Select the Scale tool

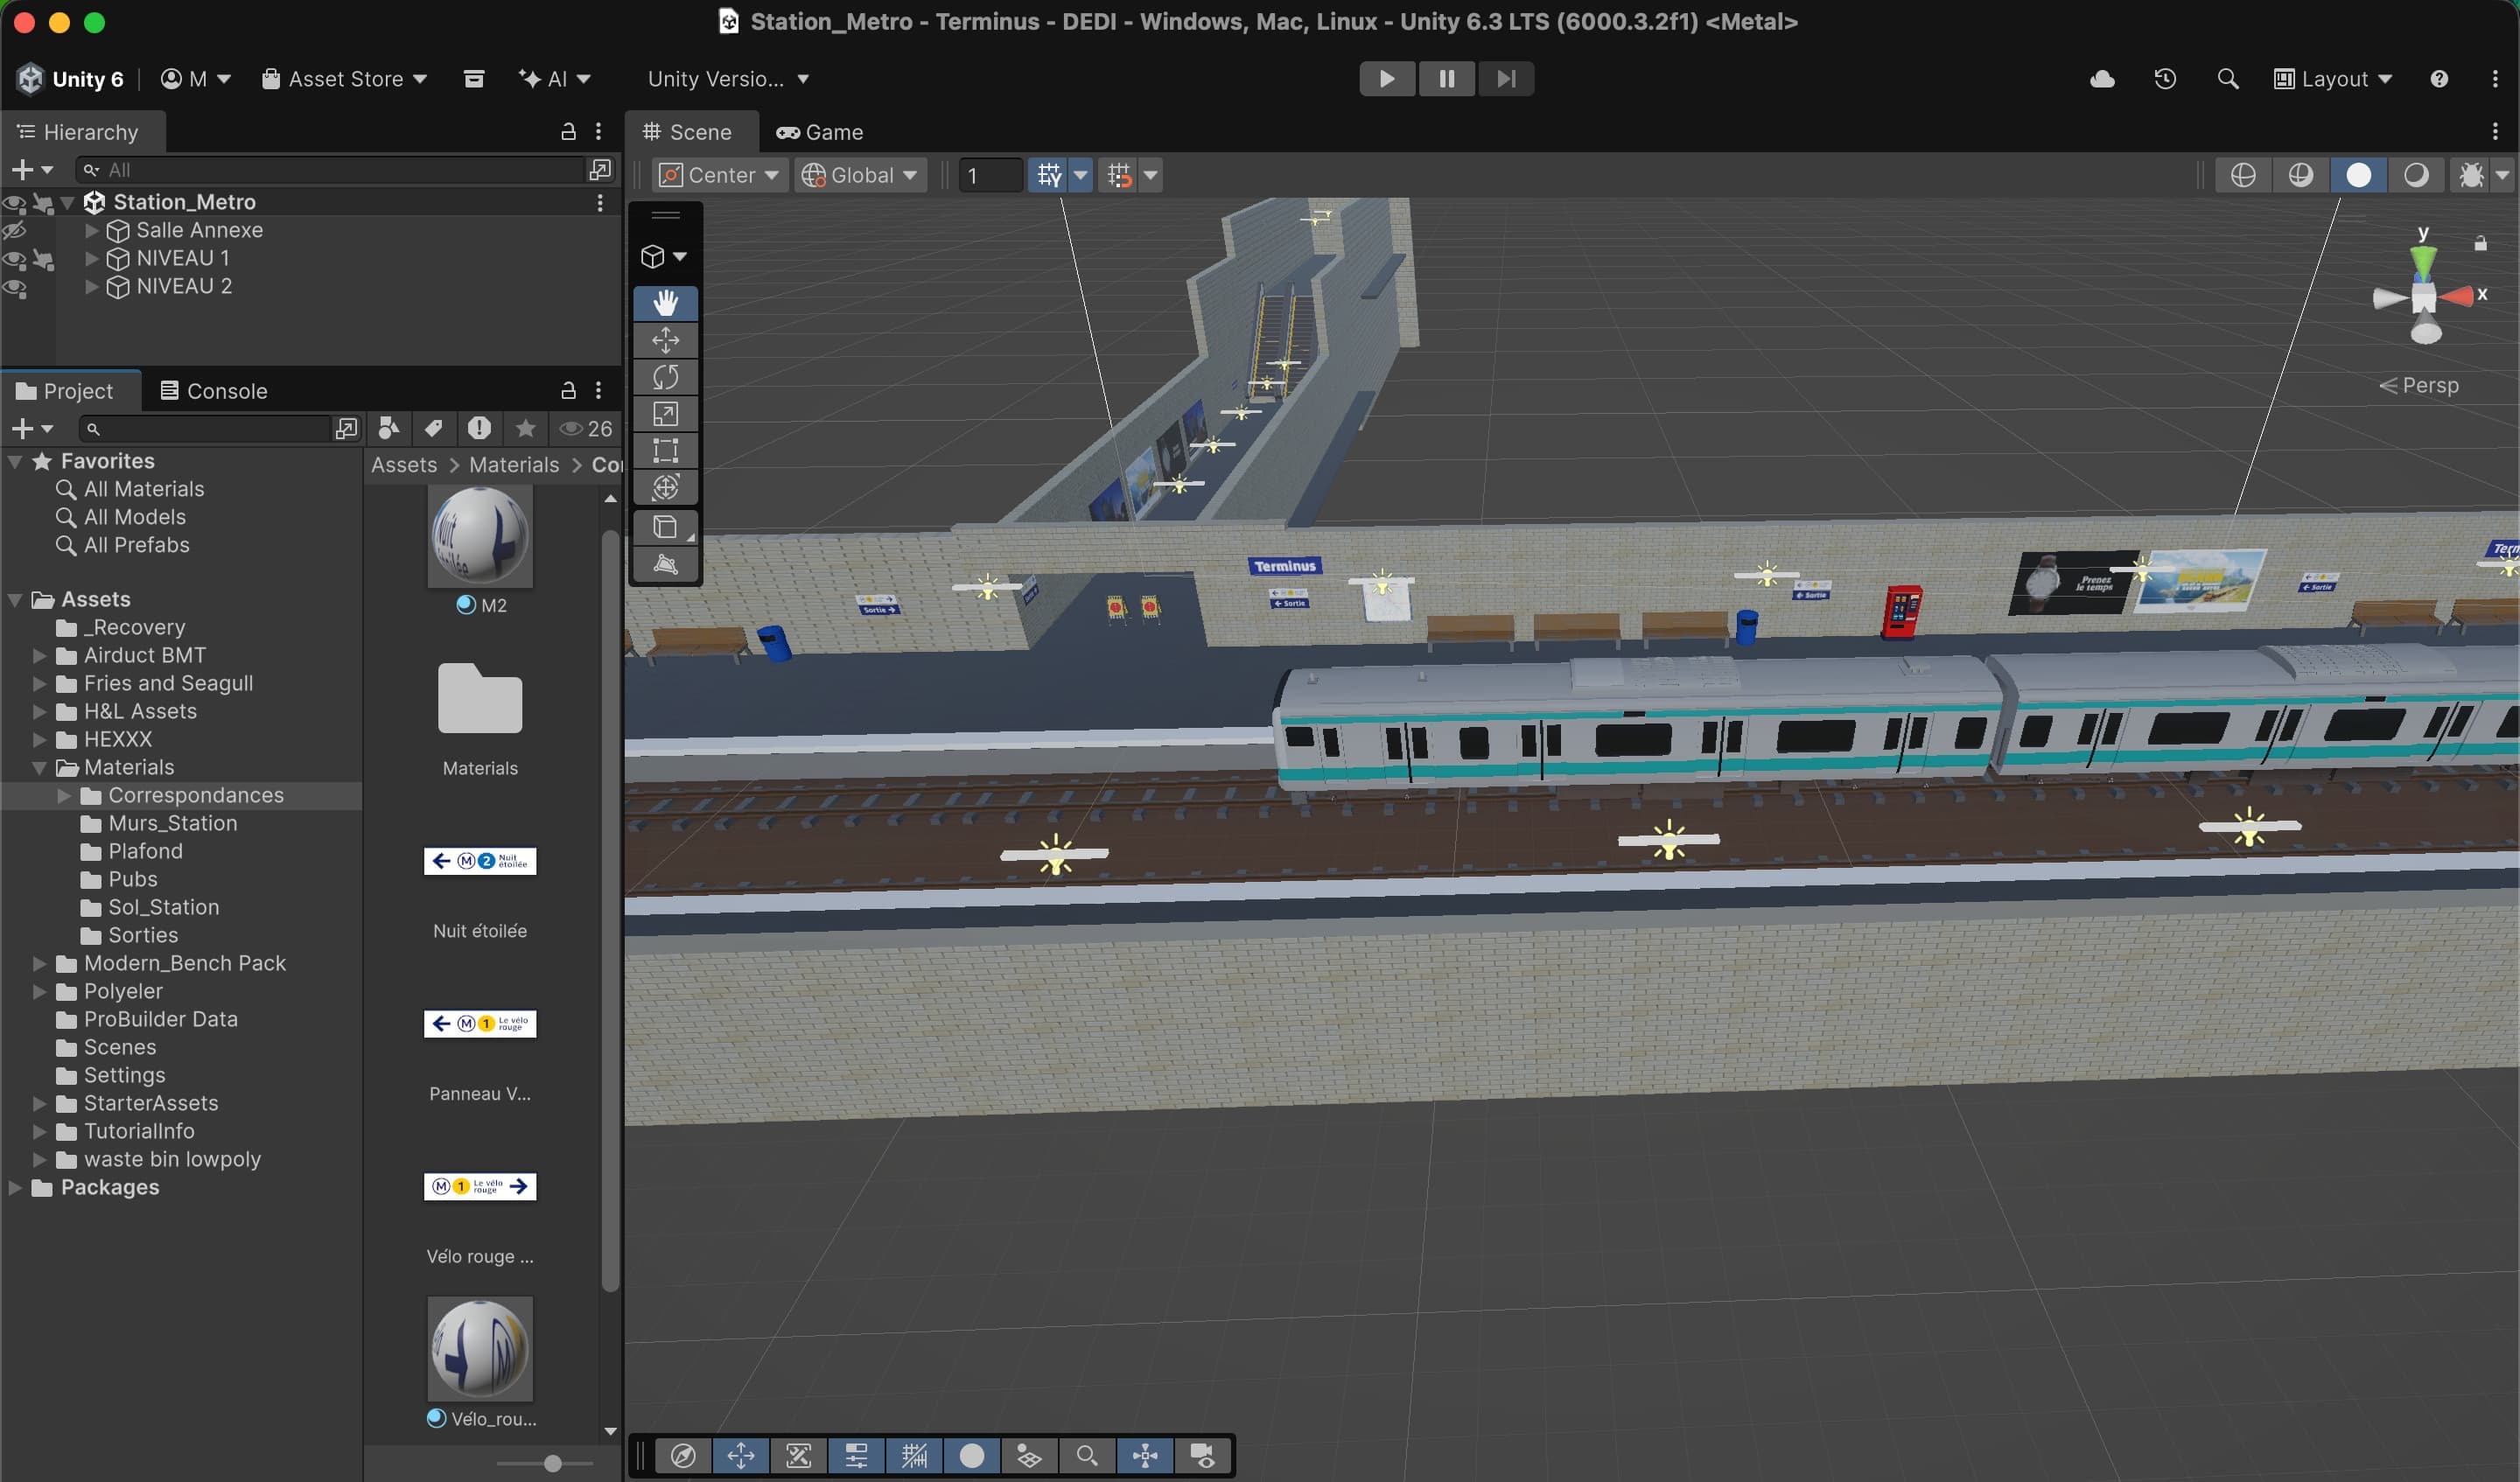click(665, 414)
